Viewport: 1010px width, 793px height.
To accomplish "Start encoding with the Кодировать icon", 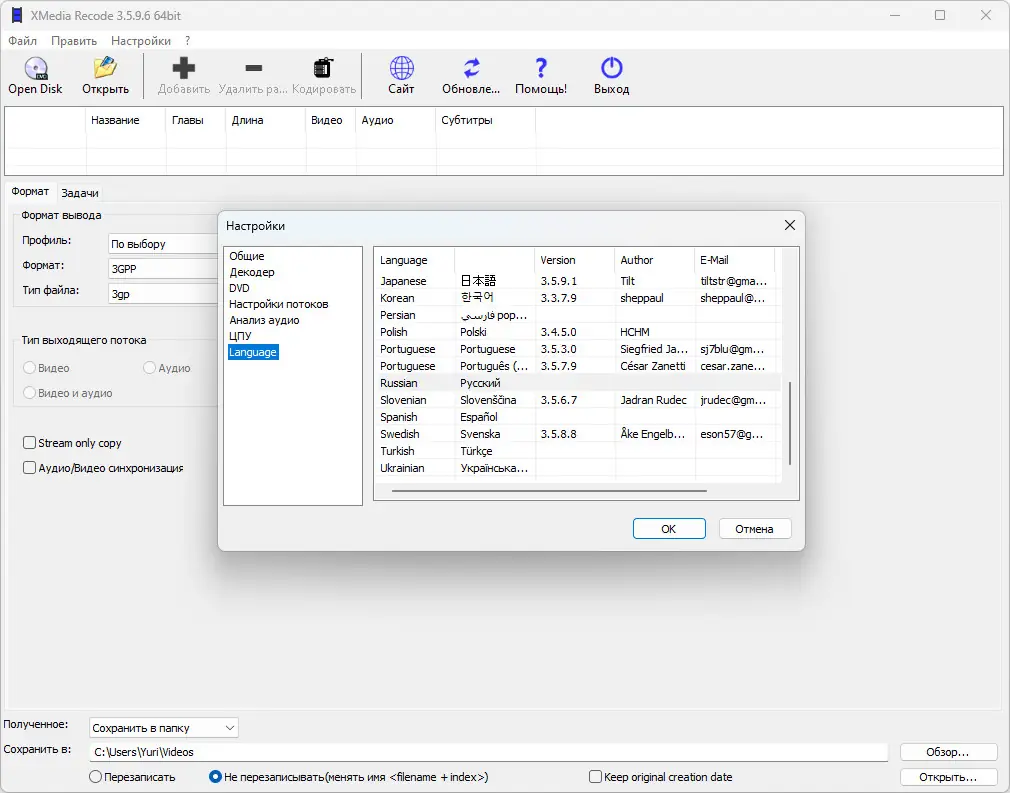I will 323,68.
